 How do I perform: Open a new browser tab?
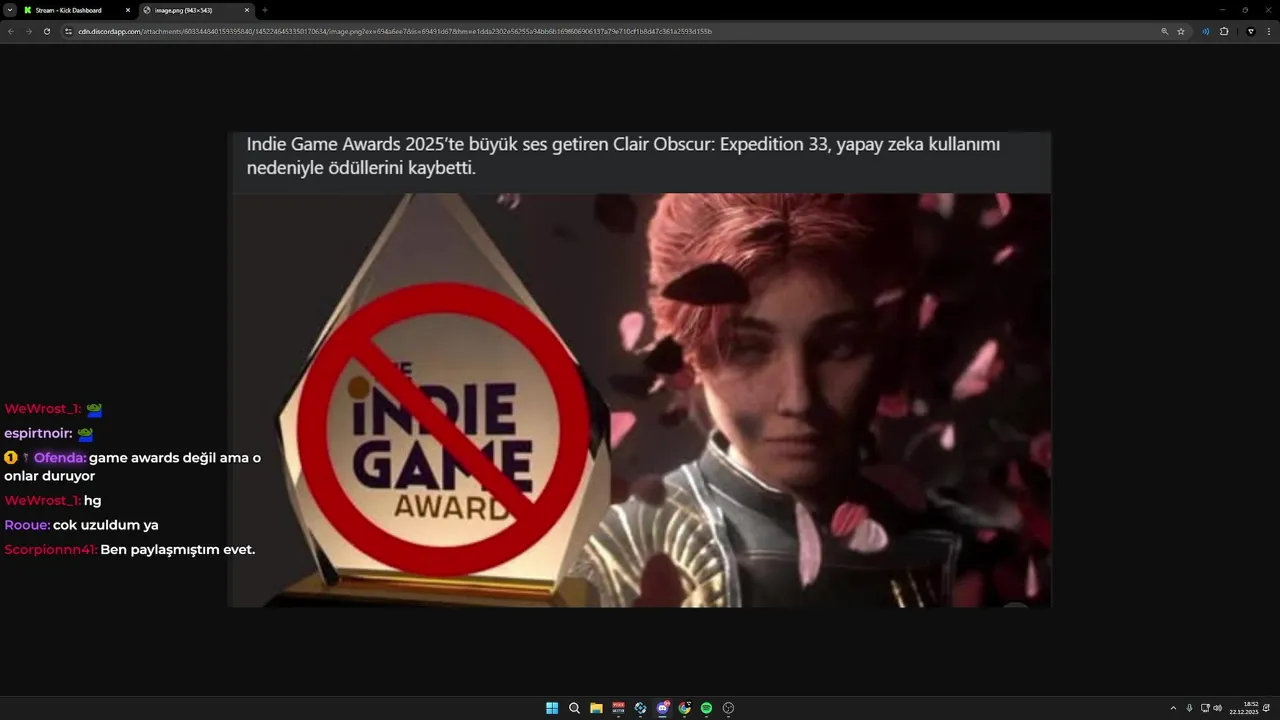[x=265, y=10]
